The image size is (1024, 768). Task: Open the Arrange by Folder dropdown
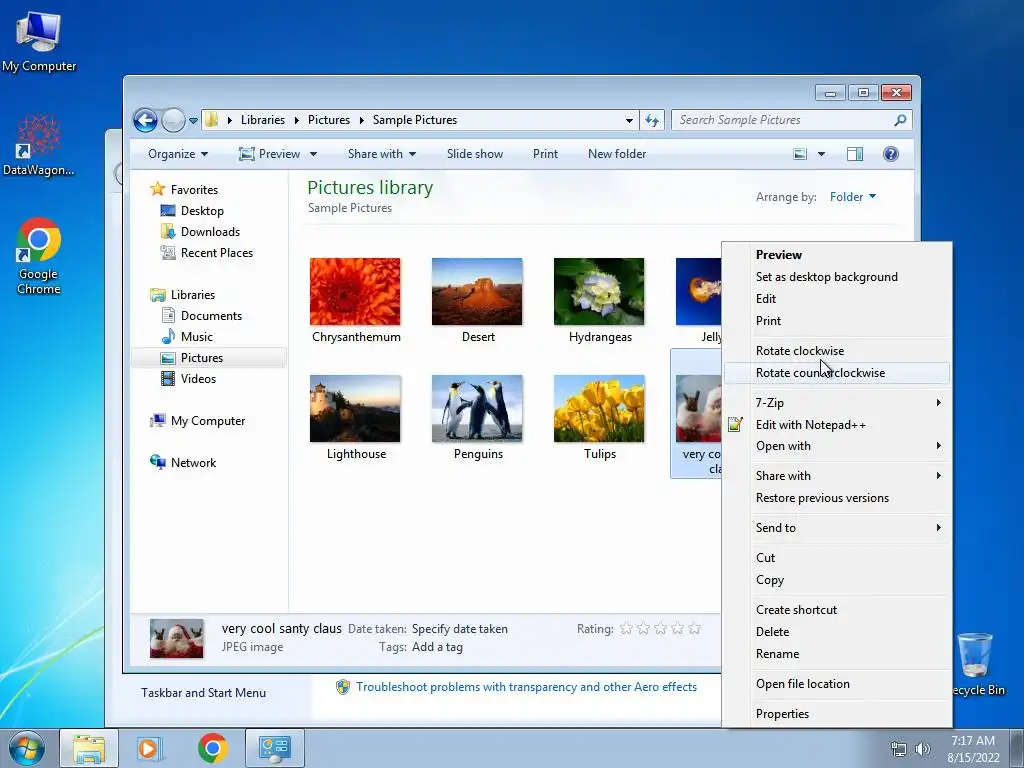(853, 197)
